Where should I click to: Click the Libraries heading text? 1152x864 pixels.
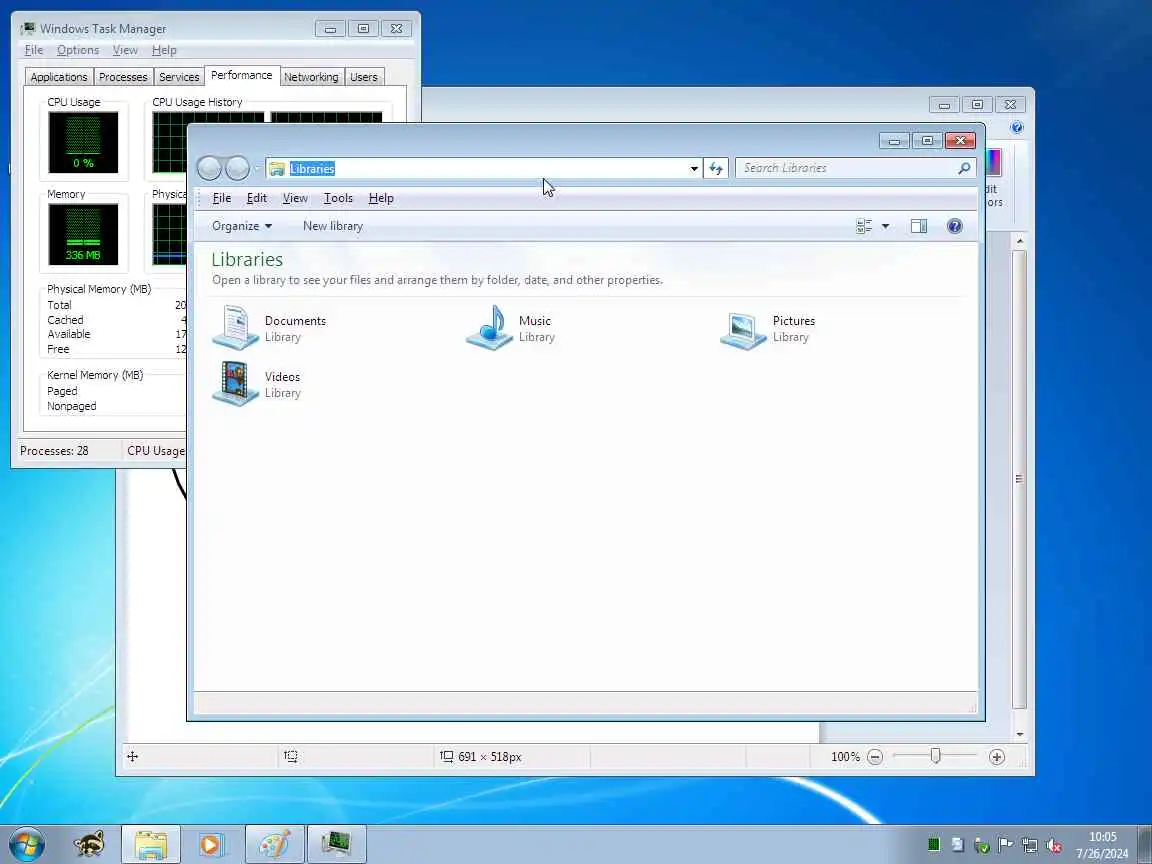click(247, 259)
